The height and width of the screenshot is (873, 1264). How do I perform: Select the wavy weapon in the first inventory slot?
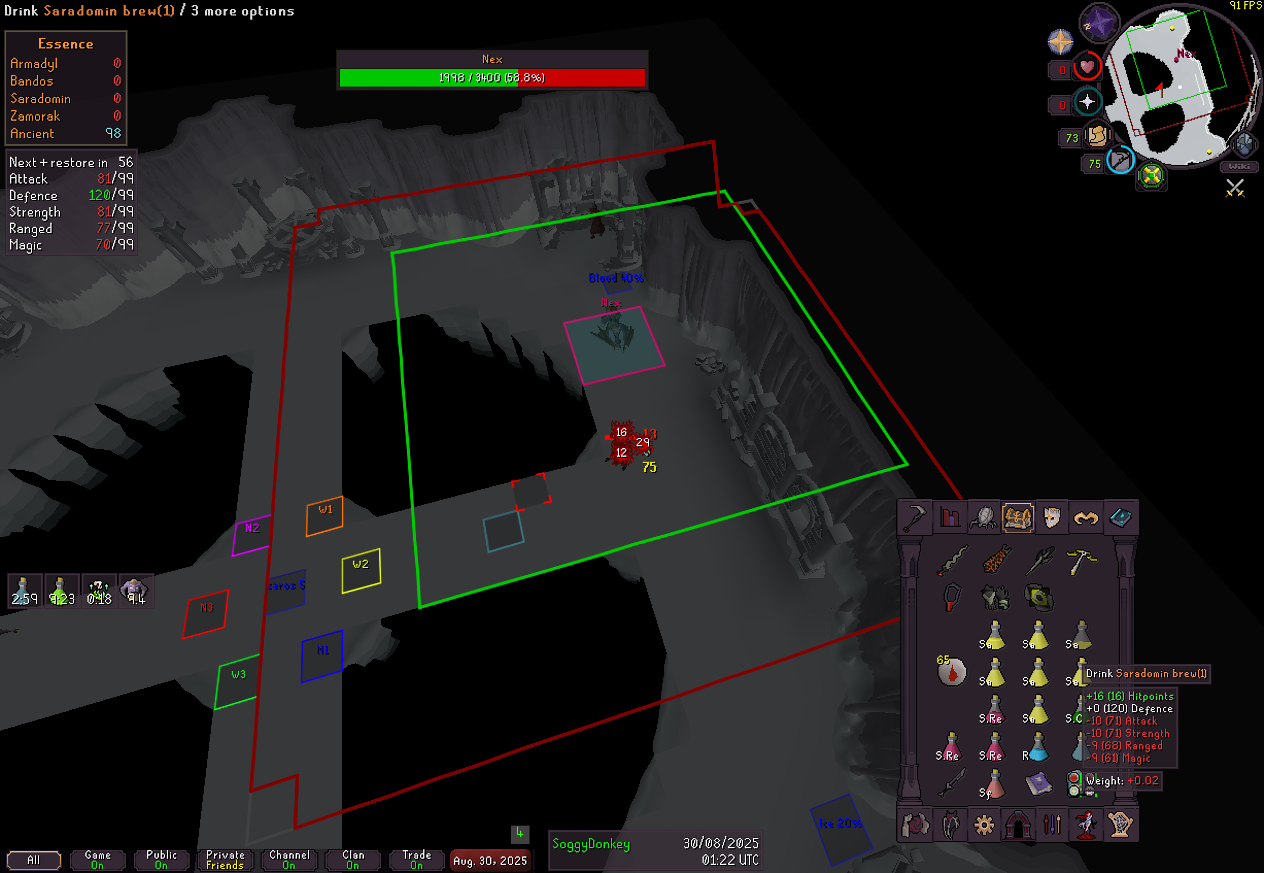click(953, 562)
